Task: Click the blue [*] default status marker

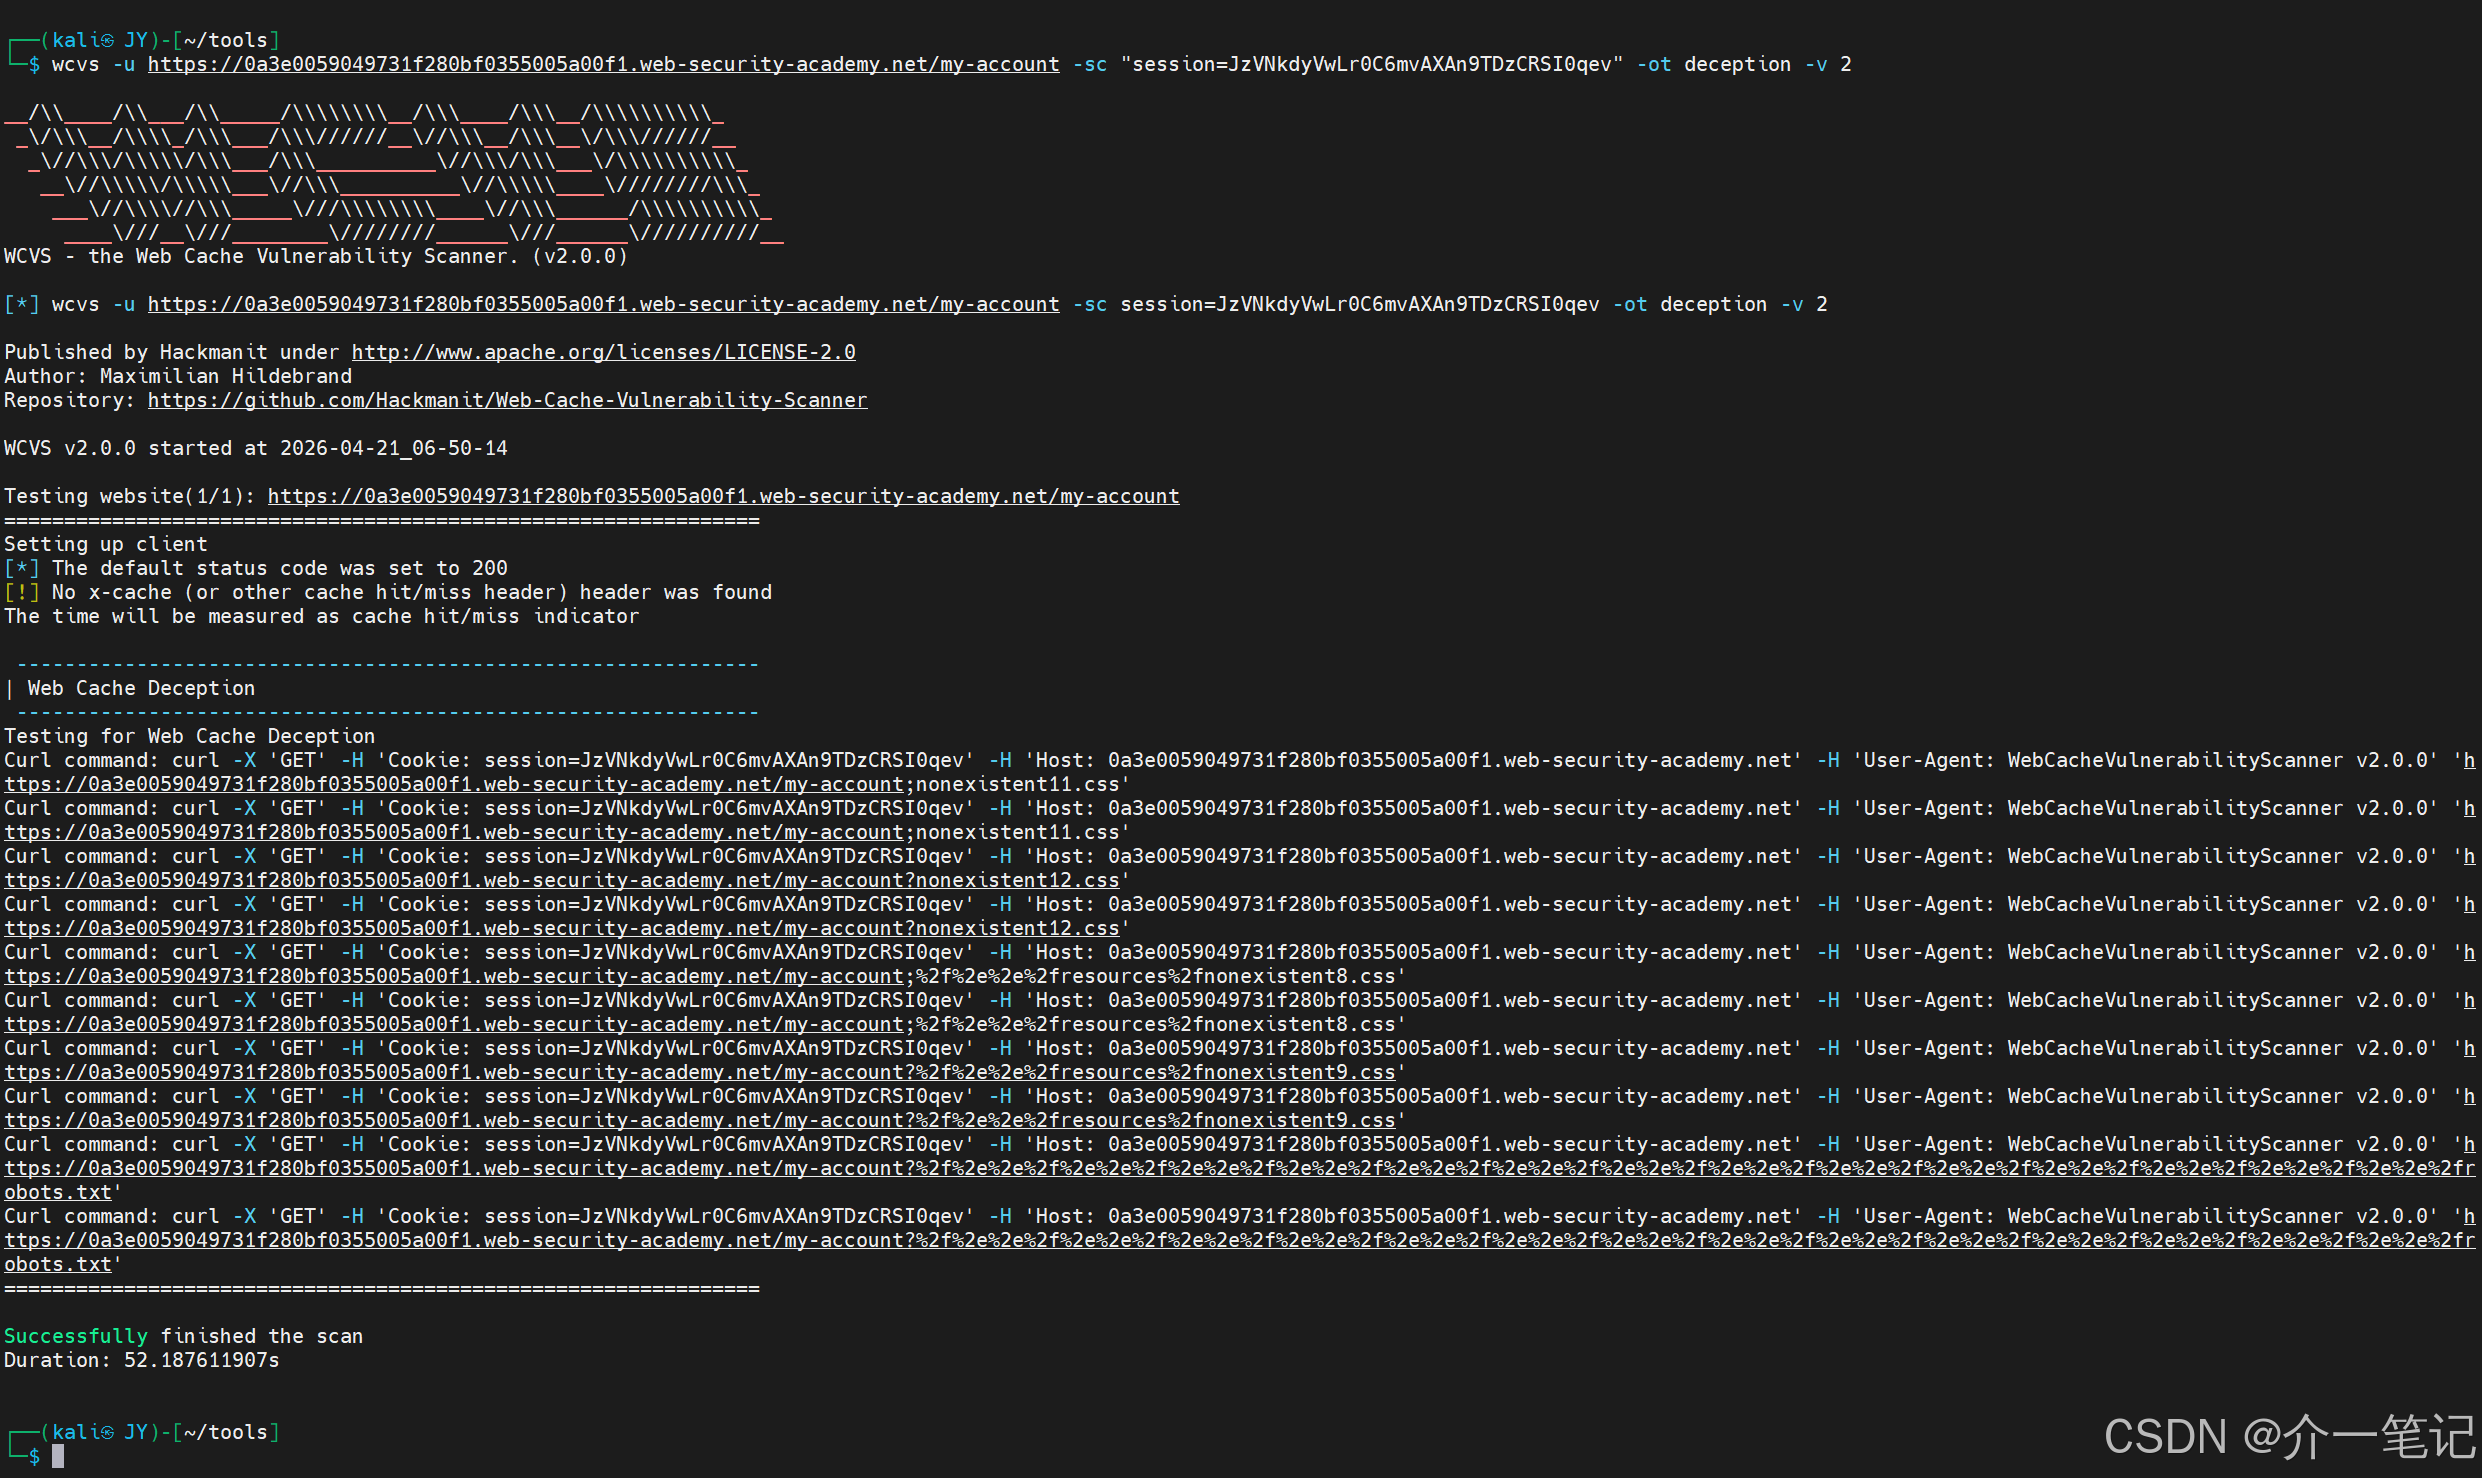Action: coord(22,568)
